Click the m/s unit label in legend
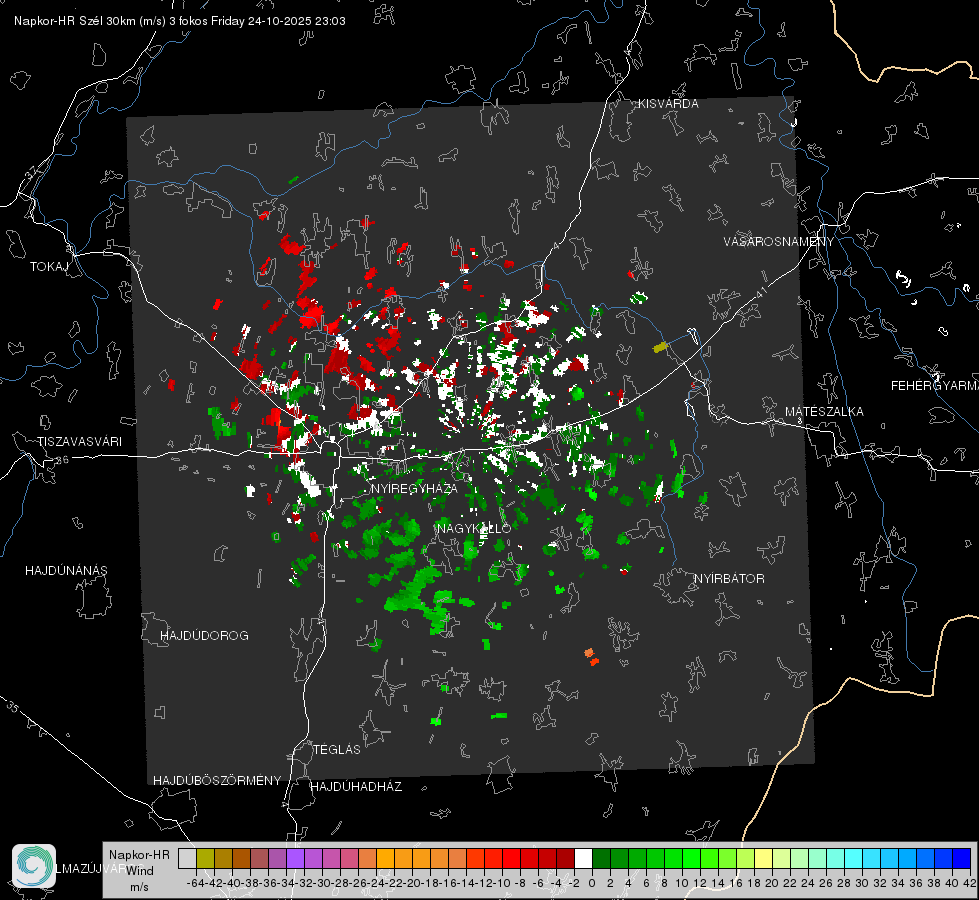 139,887
